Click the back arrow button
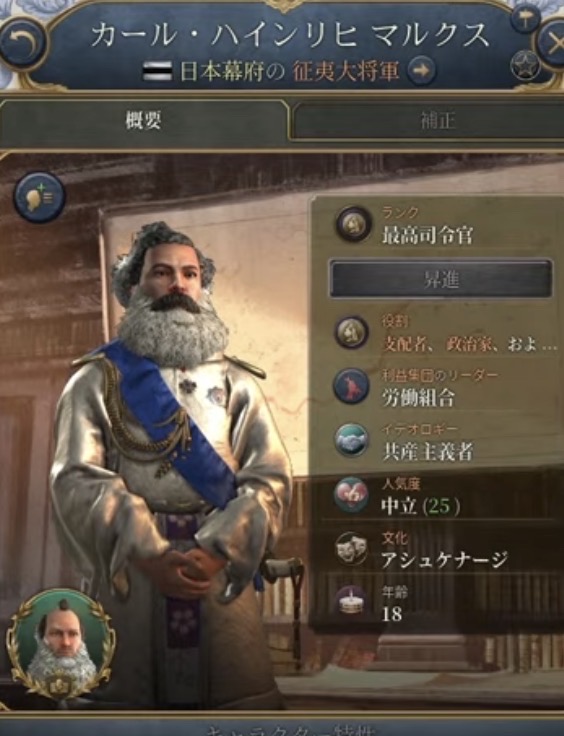This screenshot has width=564, height=736. tap(23, 42)
